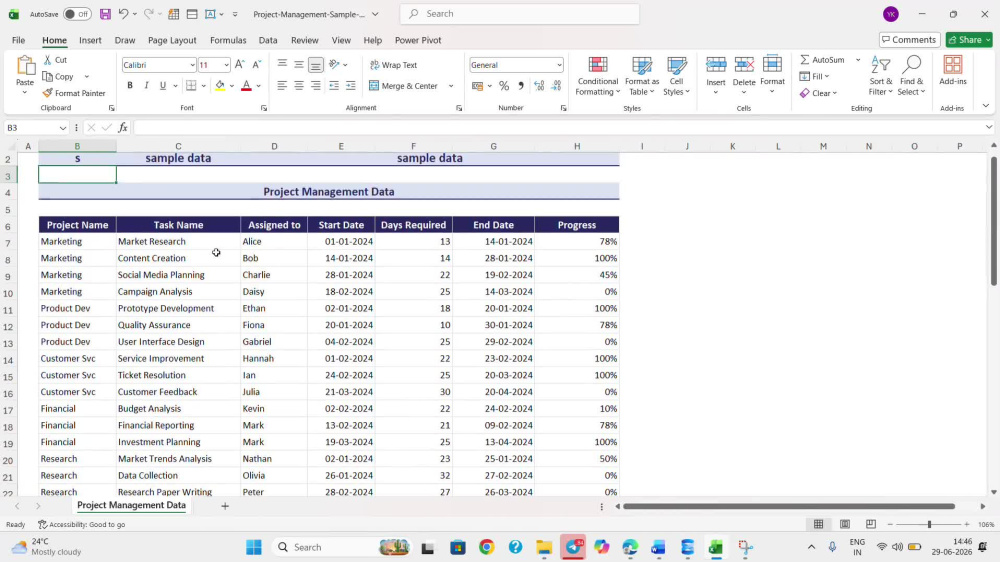Apply the Font Color A icon

(246, 85)
